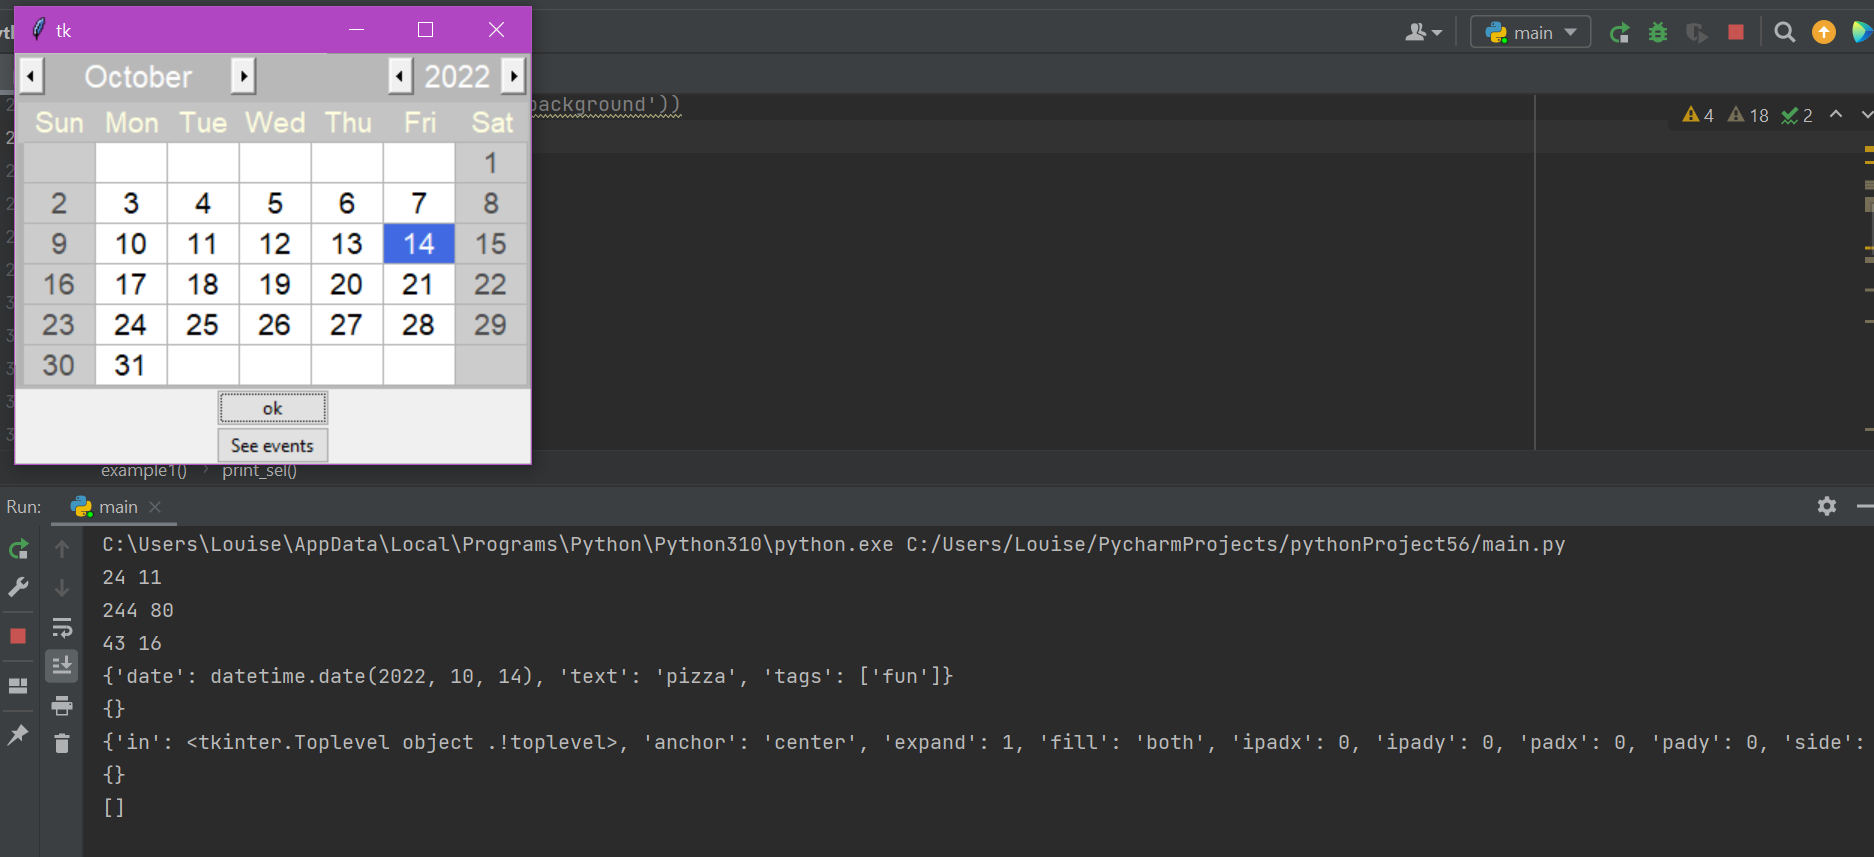Select October 25 in calendar

(203, 325)
